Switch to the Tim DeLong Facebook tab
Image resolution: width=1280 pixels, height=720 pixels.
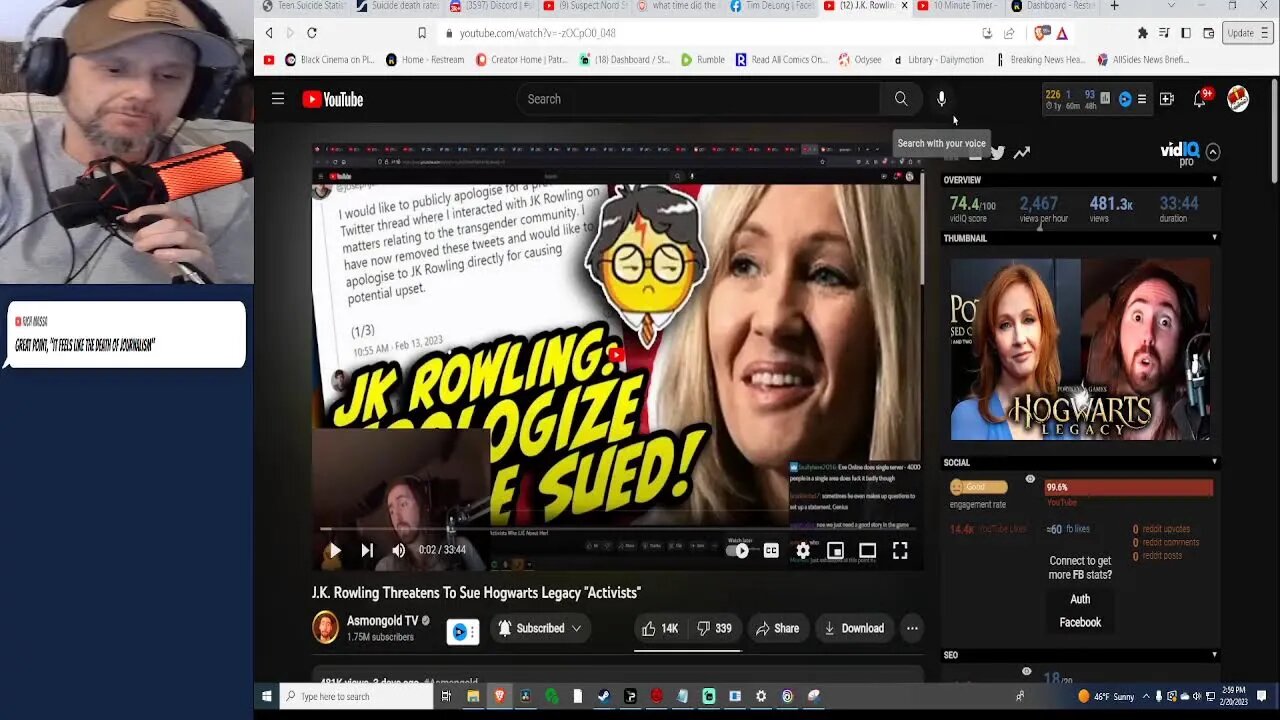pos(772,6)
